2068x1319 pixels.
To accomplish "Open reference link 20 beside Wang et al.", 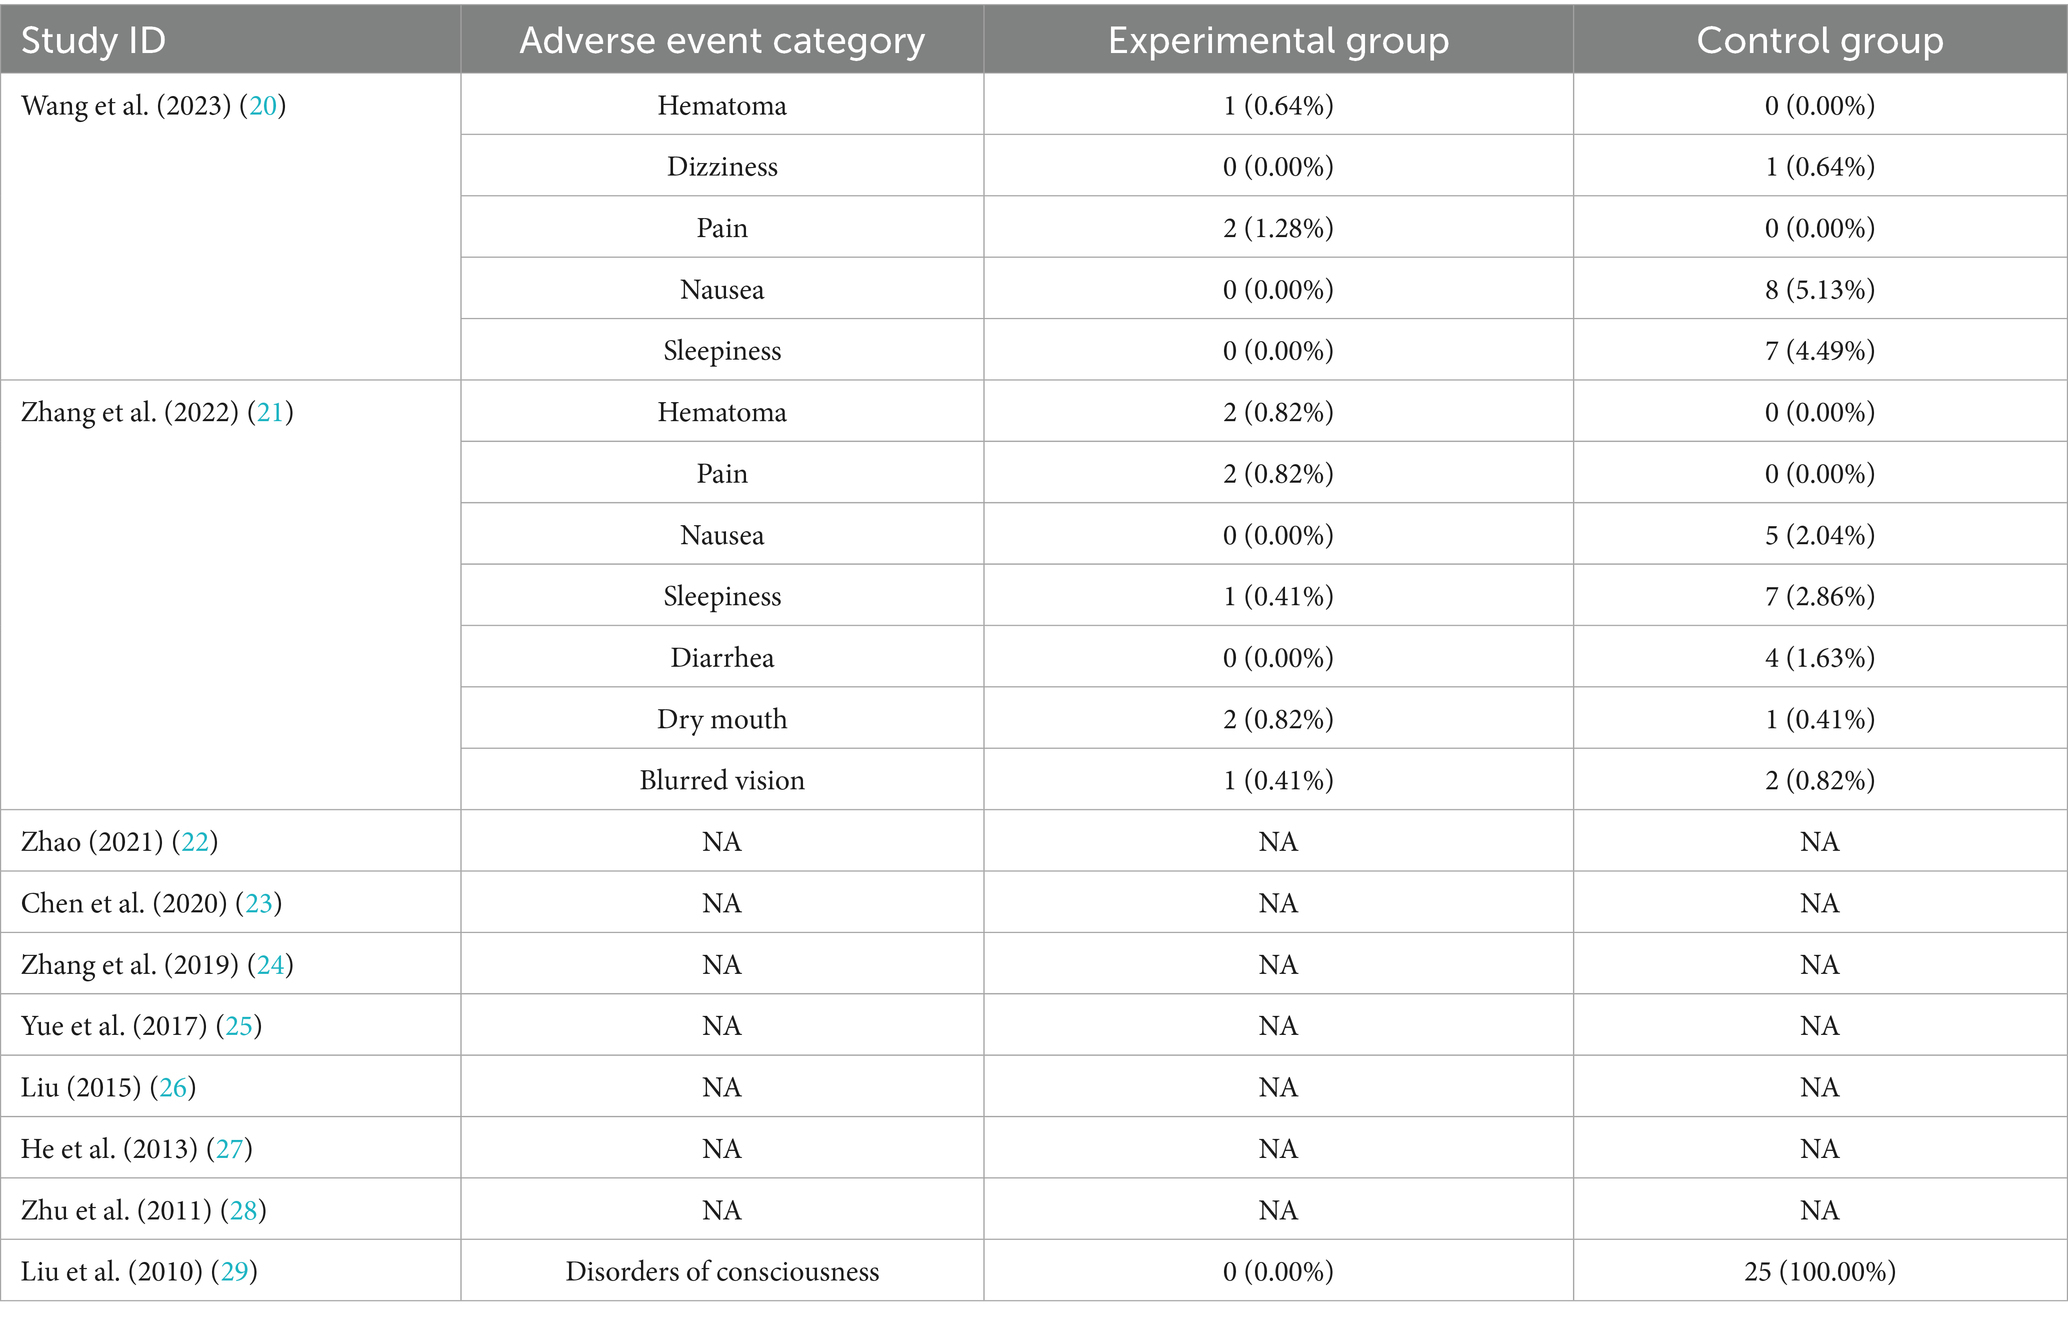I will tap(263, 106).
